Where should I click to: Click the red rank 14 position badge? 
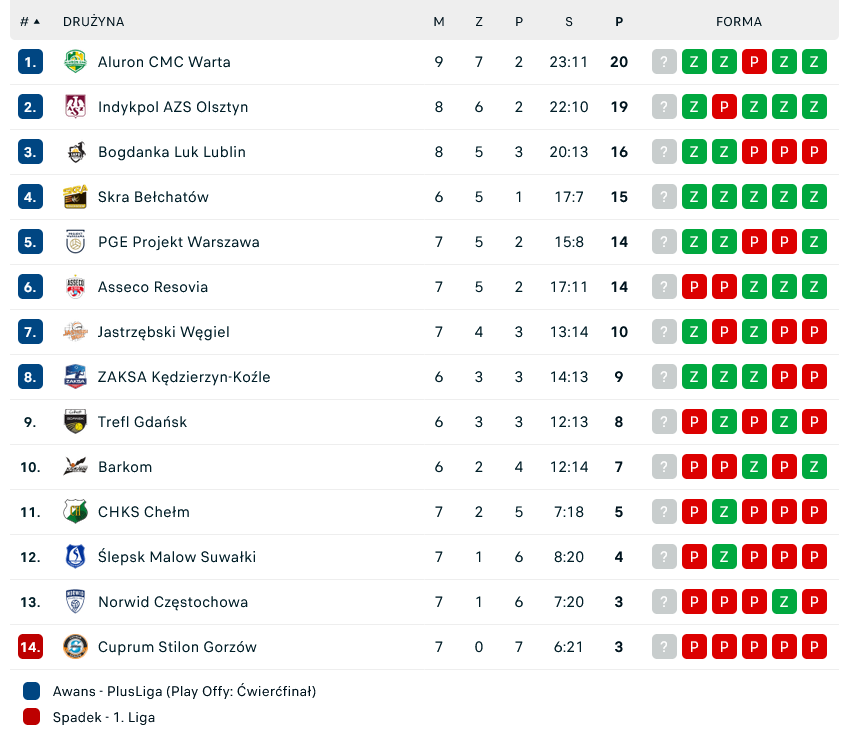pyautogui.click(x=30, y=647)
